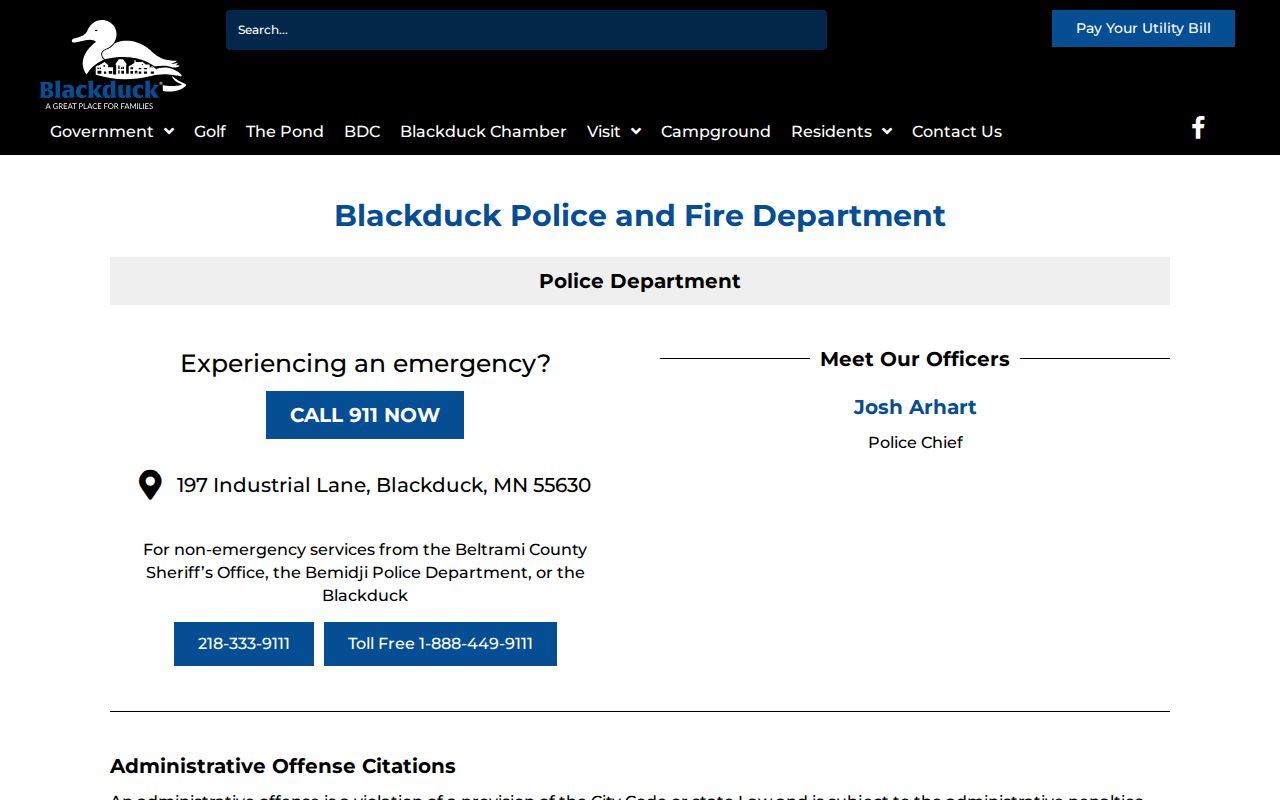Click the map pin location icon

click(x=150, y=485)
